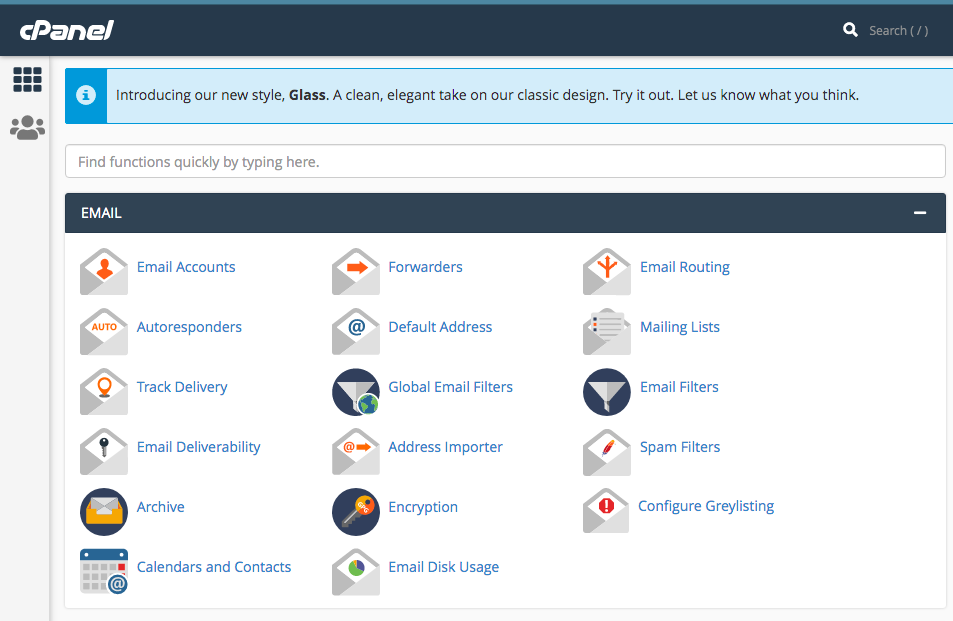The height and width of the screenshot is (621, 953).
Task: Click the Archive box icon
Action: click(104, 512)
